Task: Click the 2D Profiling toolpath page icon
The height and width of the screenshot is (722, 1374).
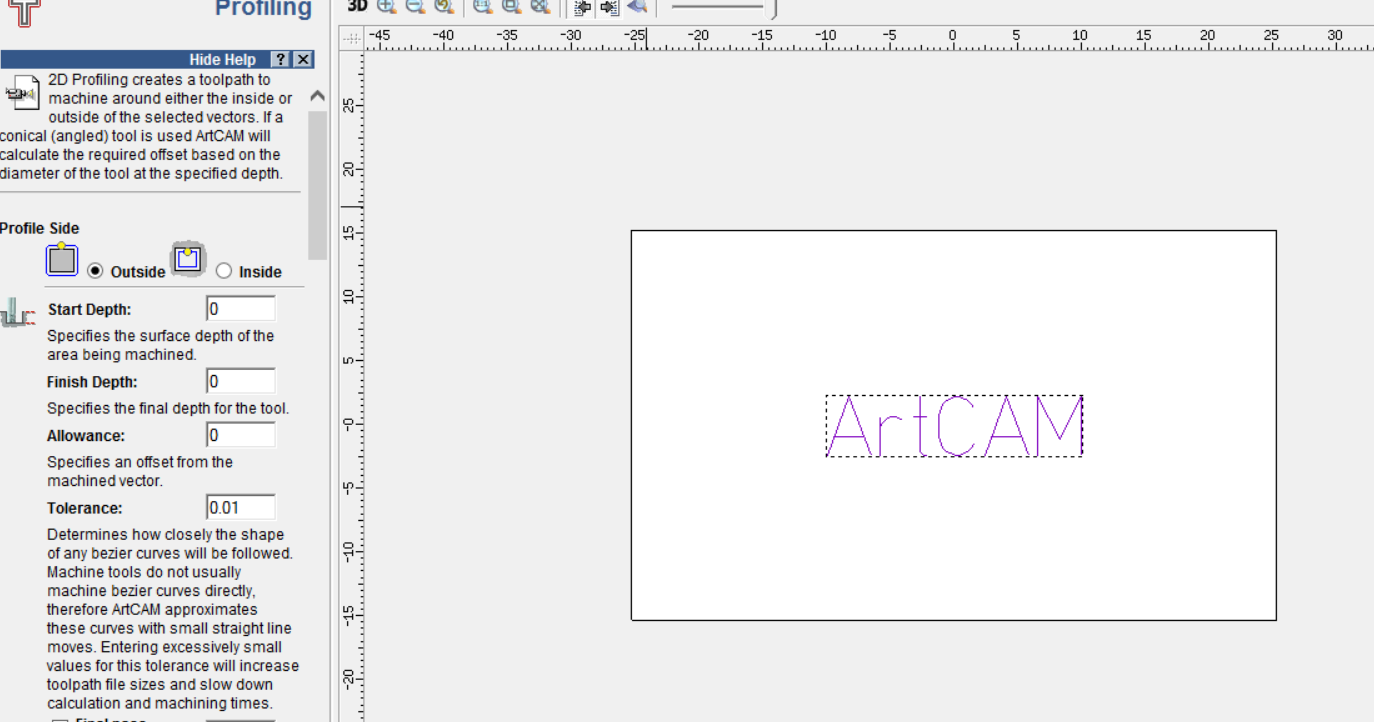Action: point(22,93)
